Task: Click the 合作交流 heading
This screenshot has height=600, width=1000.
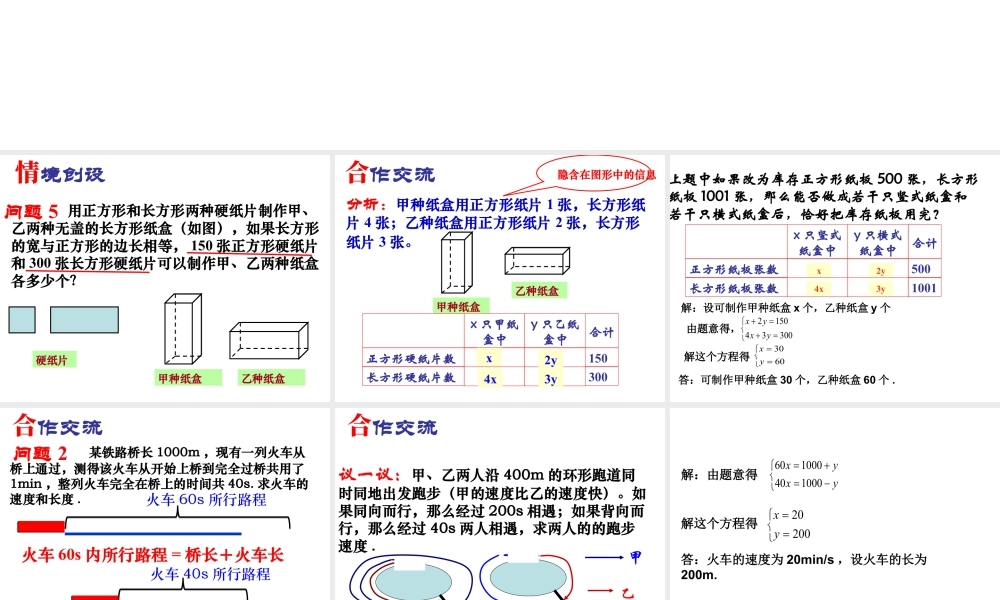Action: [x=393, y=172]
